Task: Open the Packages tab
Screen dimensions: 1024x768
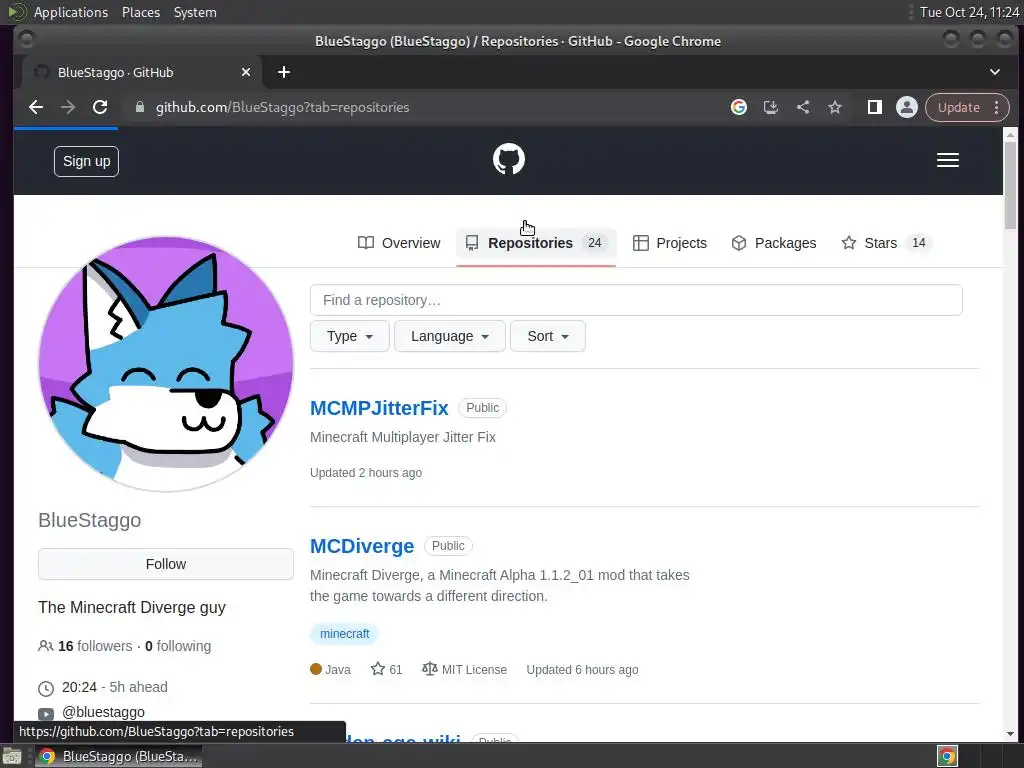Action: click(x=774, y=243)
